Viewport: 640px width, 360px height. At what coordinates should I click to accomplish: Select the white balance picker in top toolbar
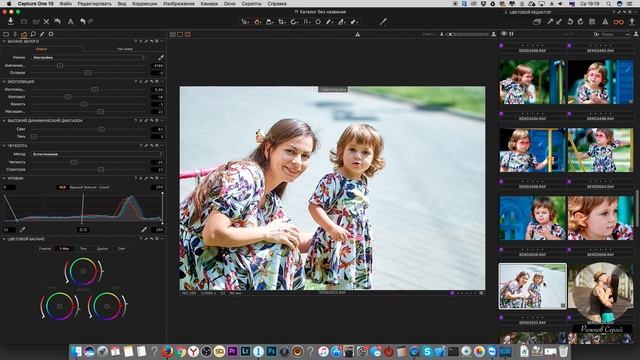(x=329, y=22)
